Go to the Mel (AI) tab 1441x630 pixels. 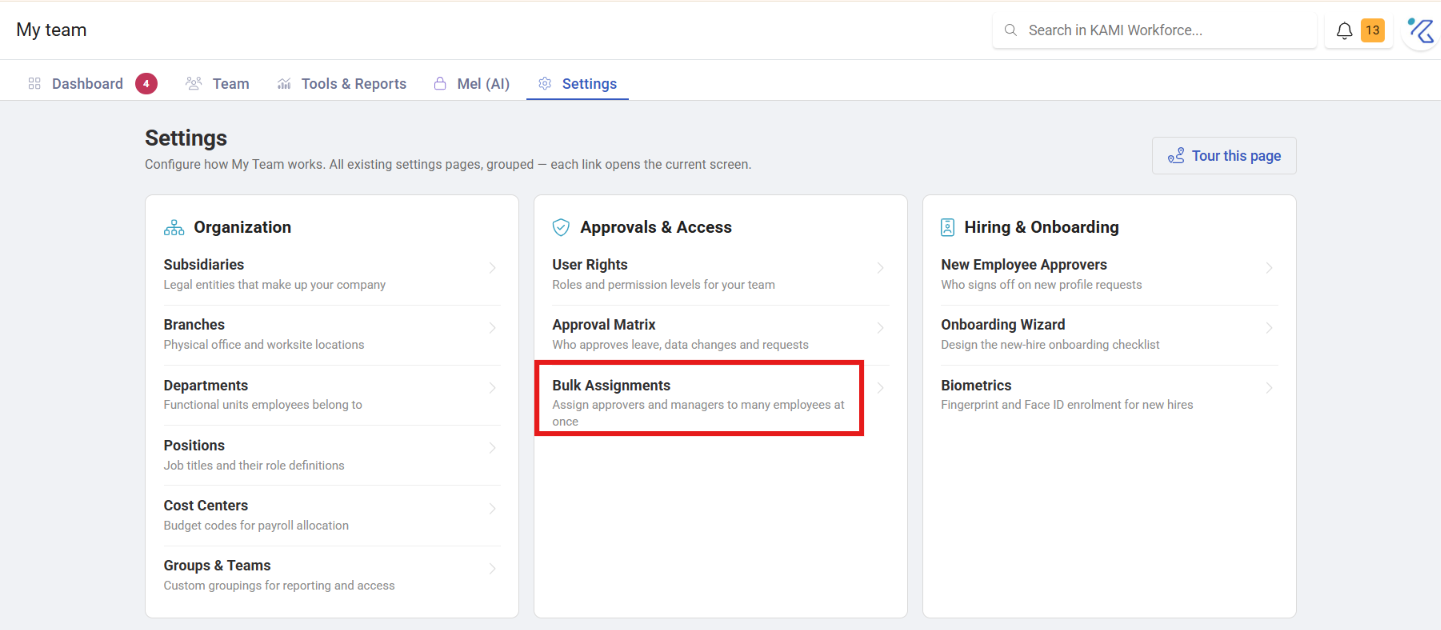point(471,84)
